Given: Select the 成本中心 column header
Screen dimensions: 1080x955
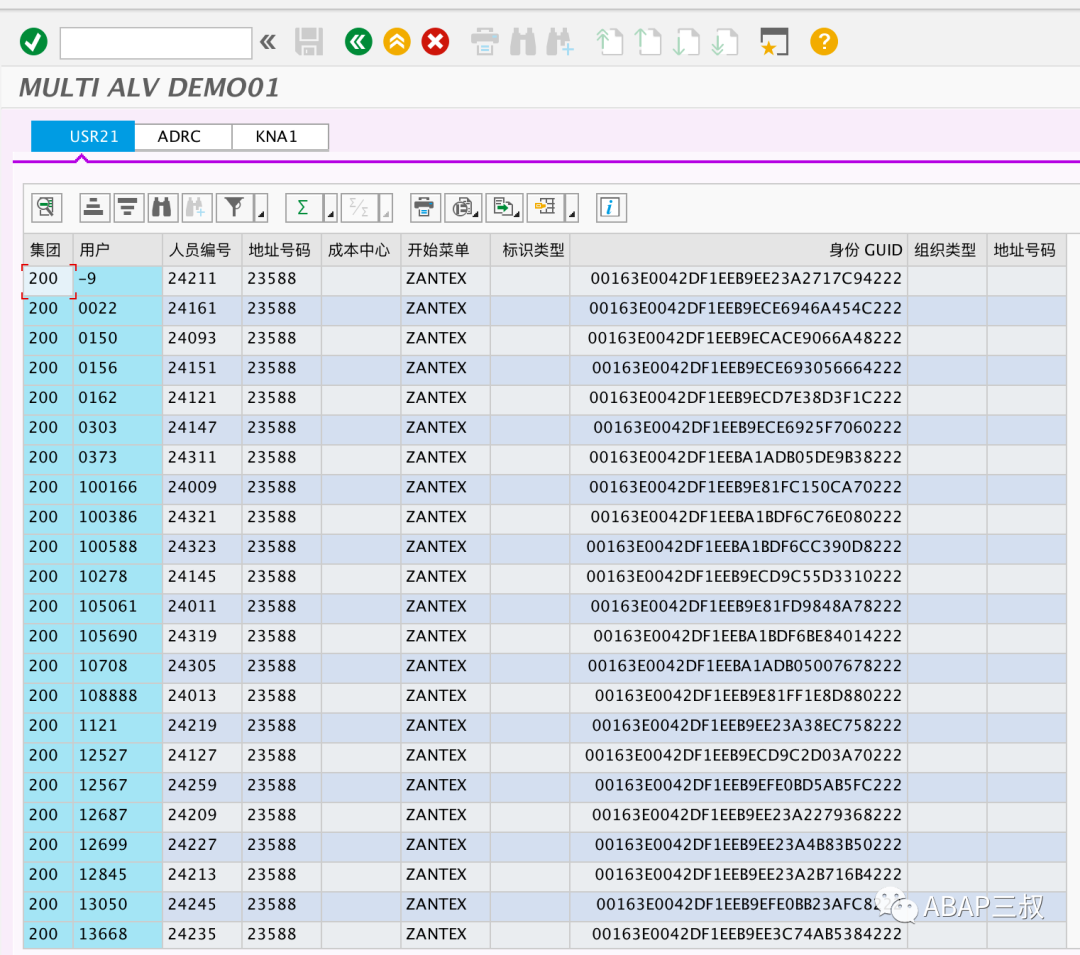Looking at the screenshot, I should pyautogui.click(x=361, y=250).
